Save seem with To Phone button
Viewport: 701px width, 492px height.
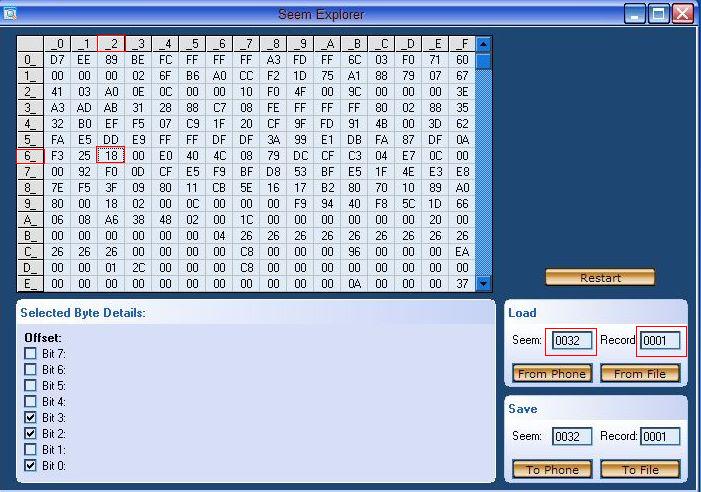pos(552,469)
